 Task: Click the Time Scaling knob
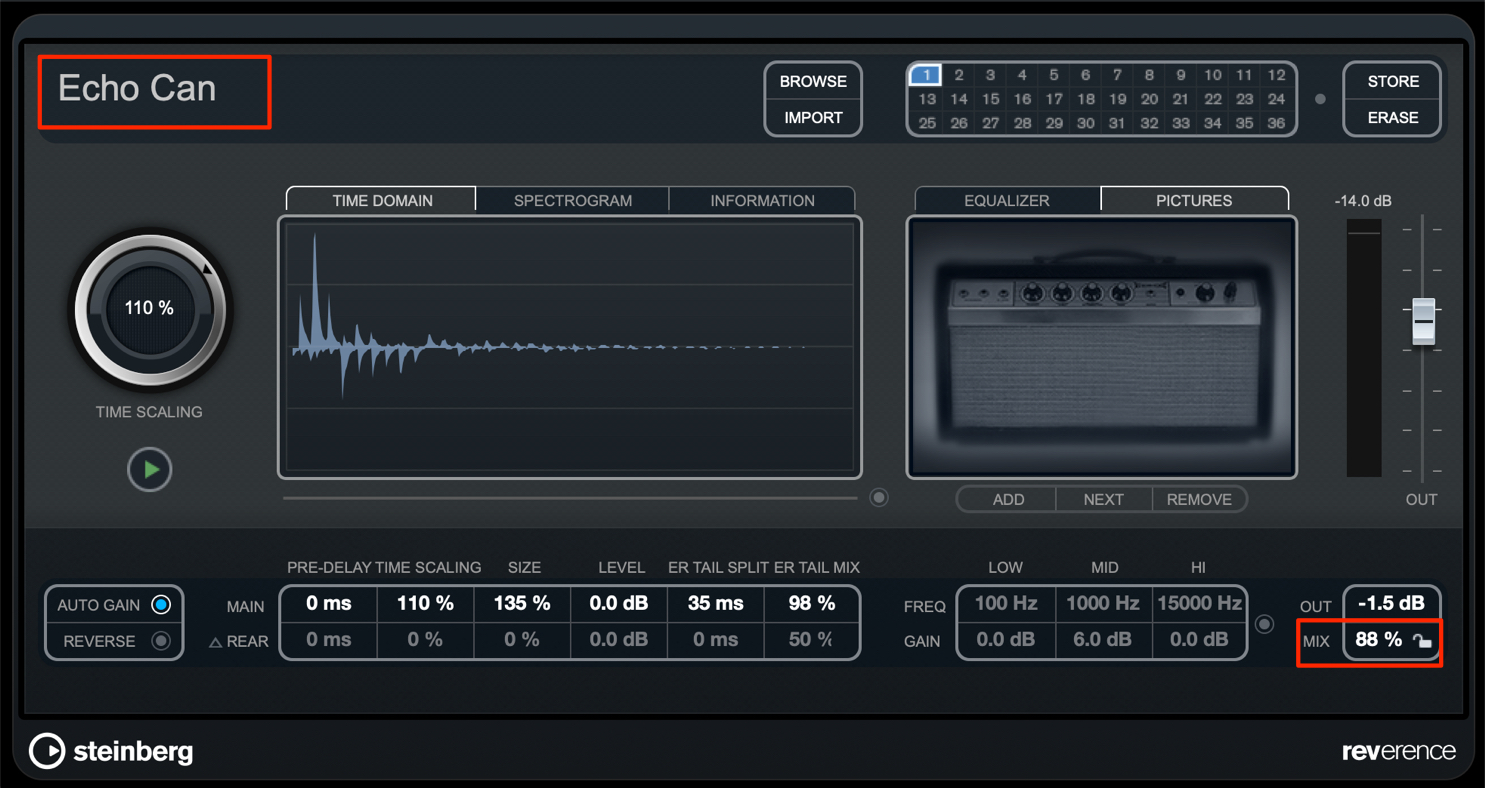(x=150, y=308)
